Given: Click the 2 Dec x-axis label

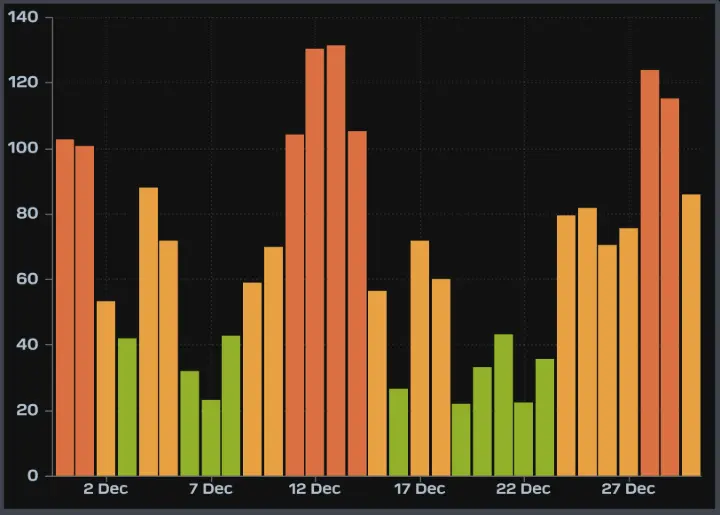Looking at the screenshot, I should coord(105,489).
